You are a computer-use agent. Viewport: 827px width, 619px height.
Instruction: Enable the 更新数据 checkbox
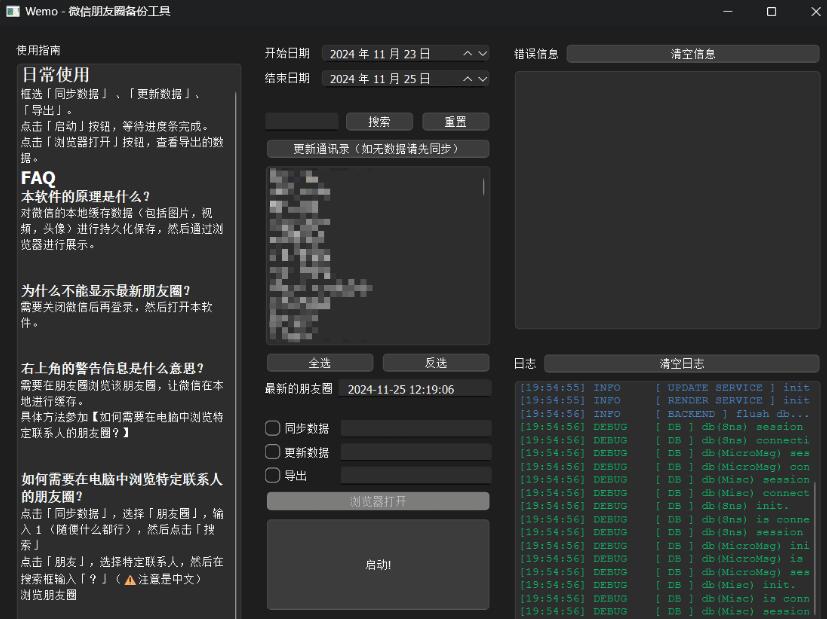[x=271, y=452]
